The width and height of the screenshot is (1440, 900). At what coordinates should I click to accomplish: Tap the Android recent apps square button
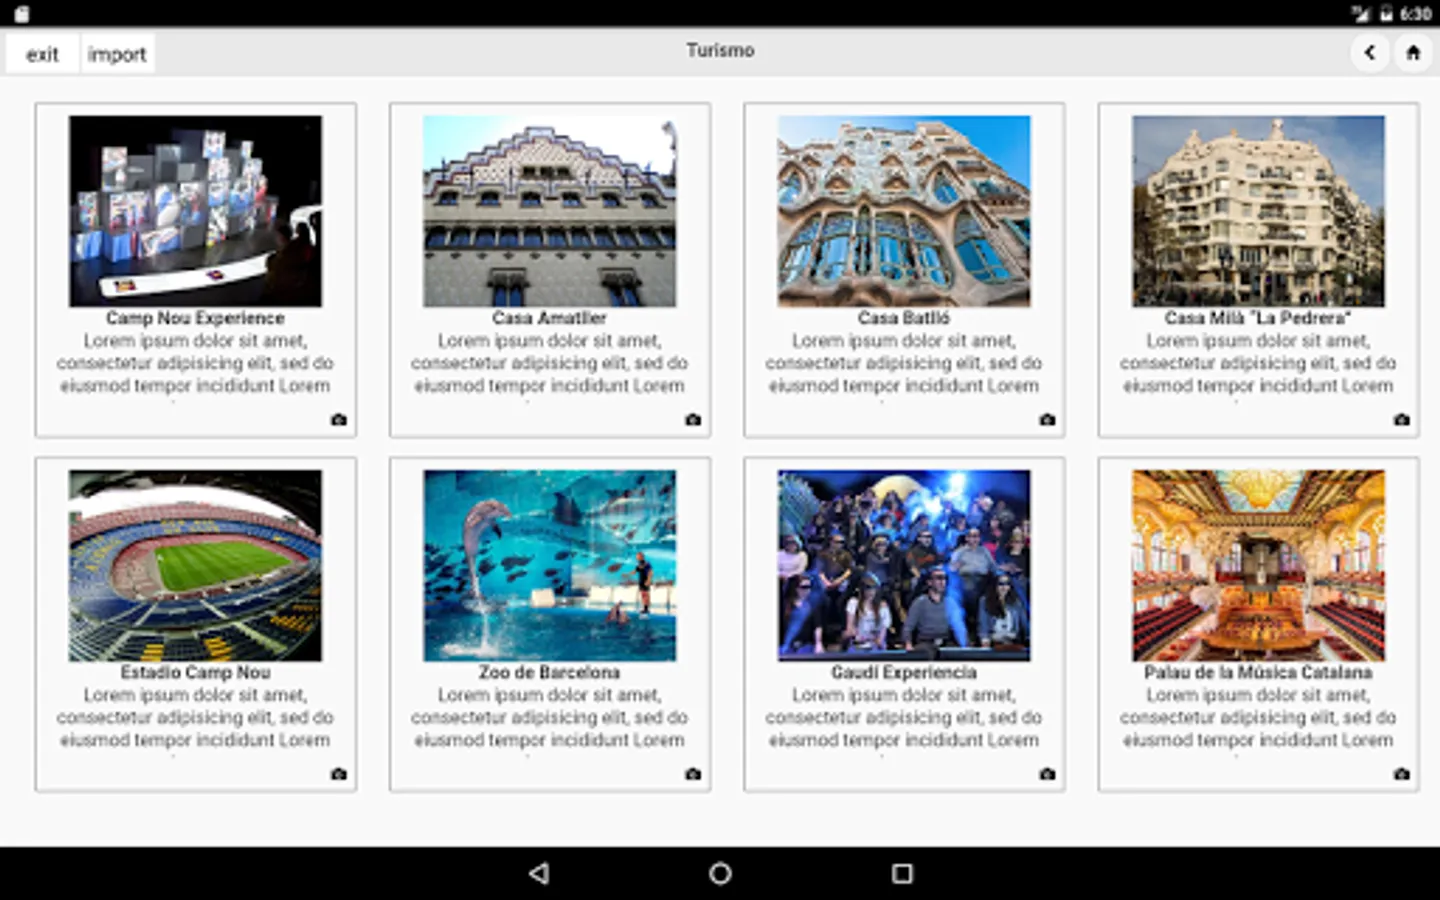pos(902,873)
